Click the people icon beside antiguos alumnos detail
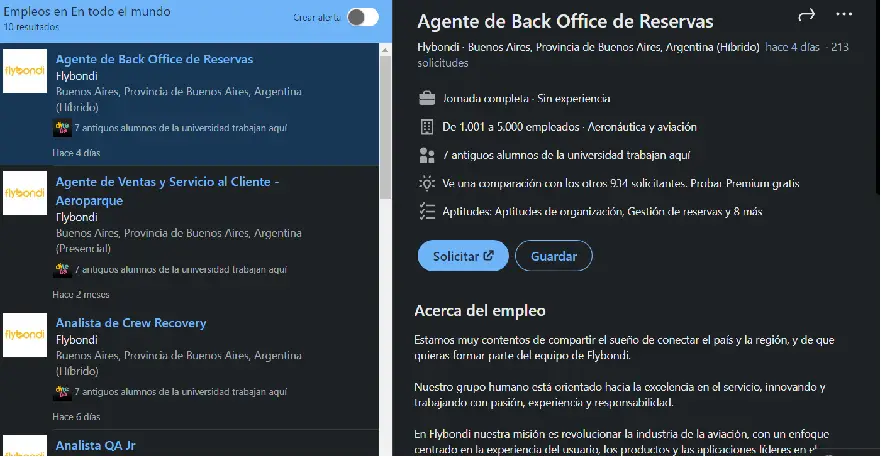The image size is (881, 457). click(427, 155)
